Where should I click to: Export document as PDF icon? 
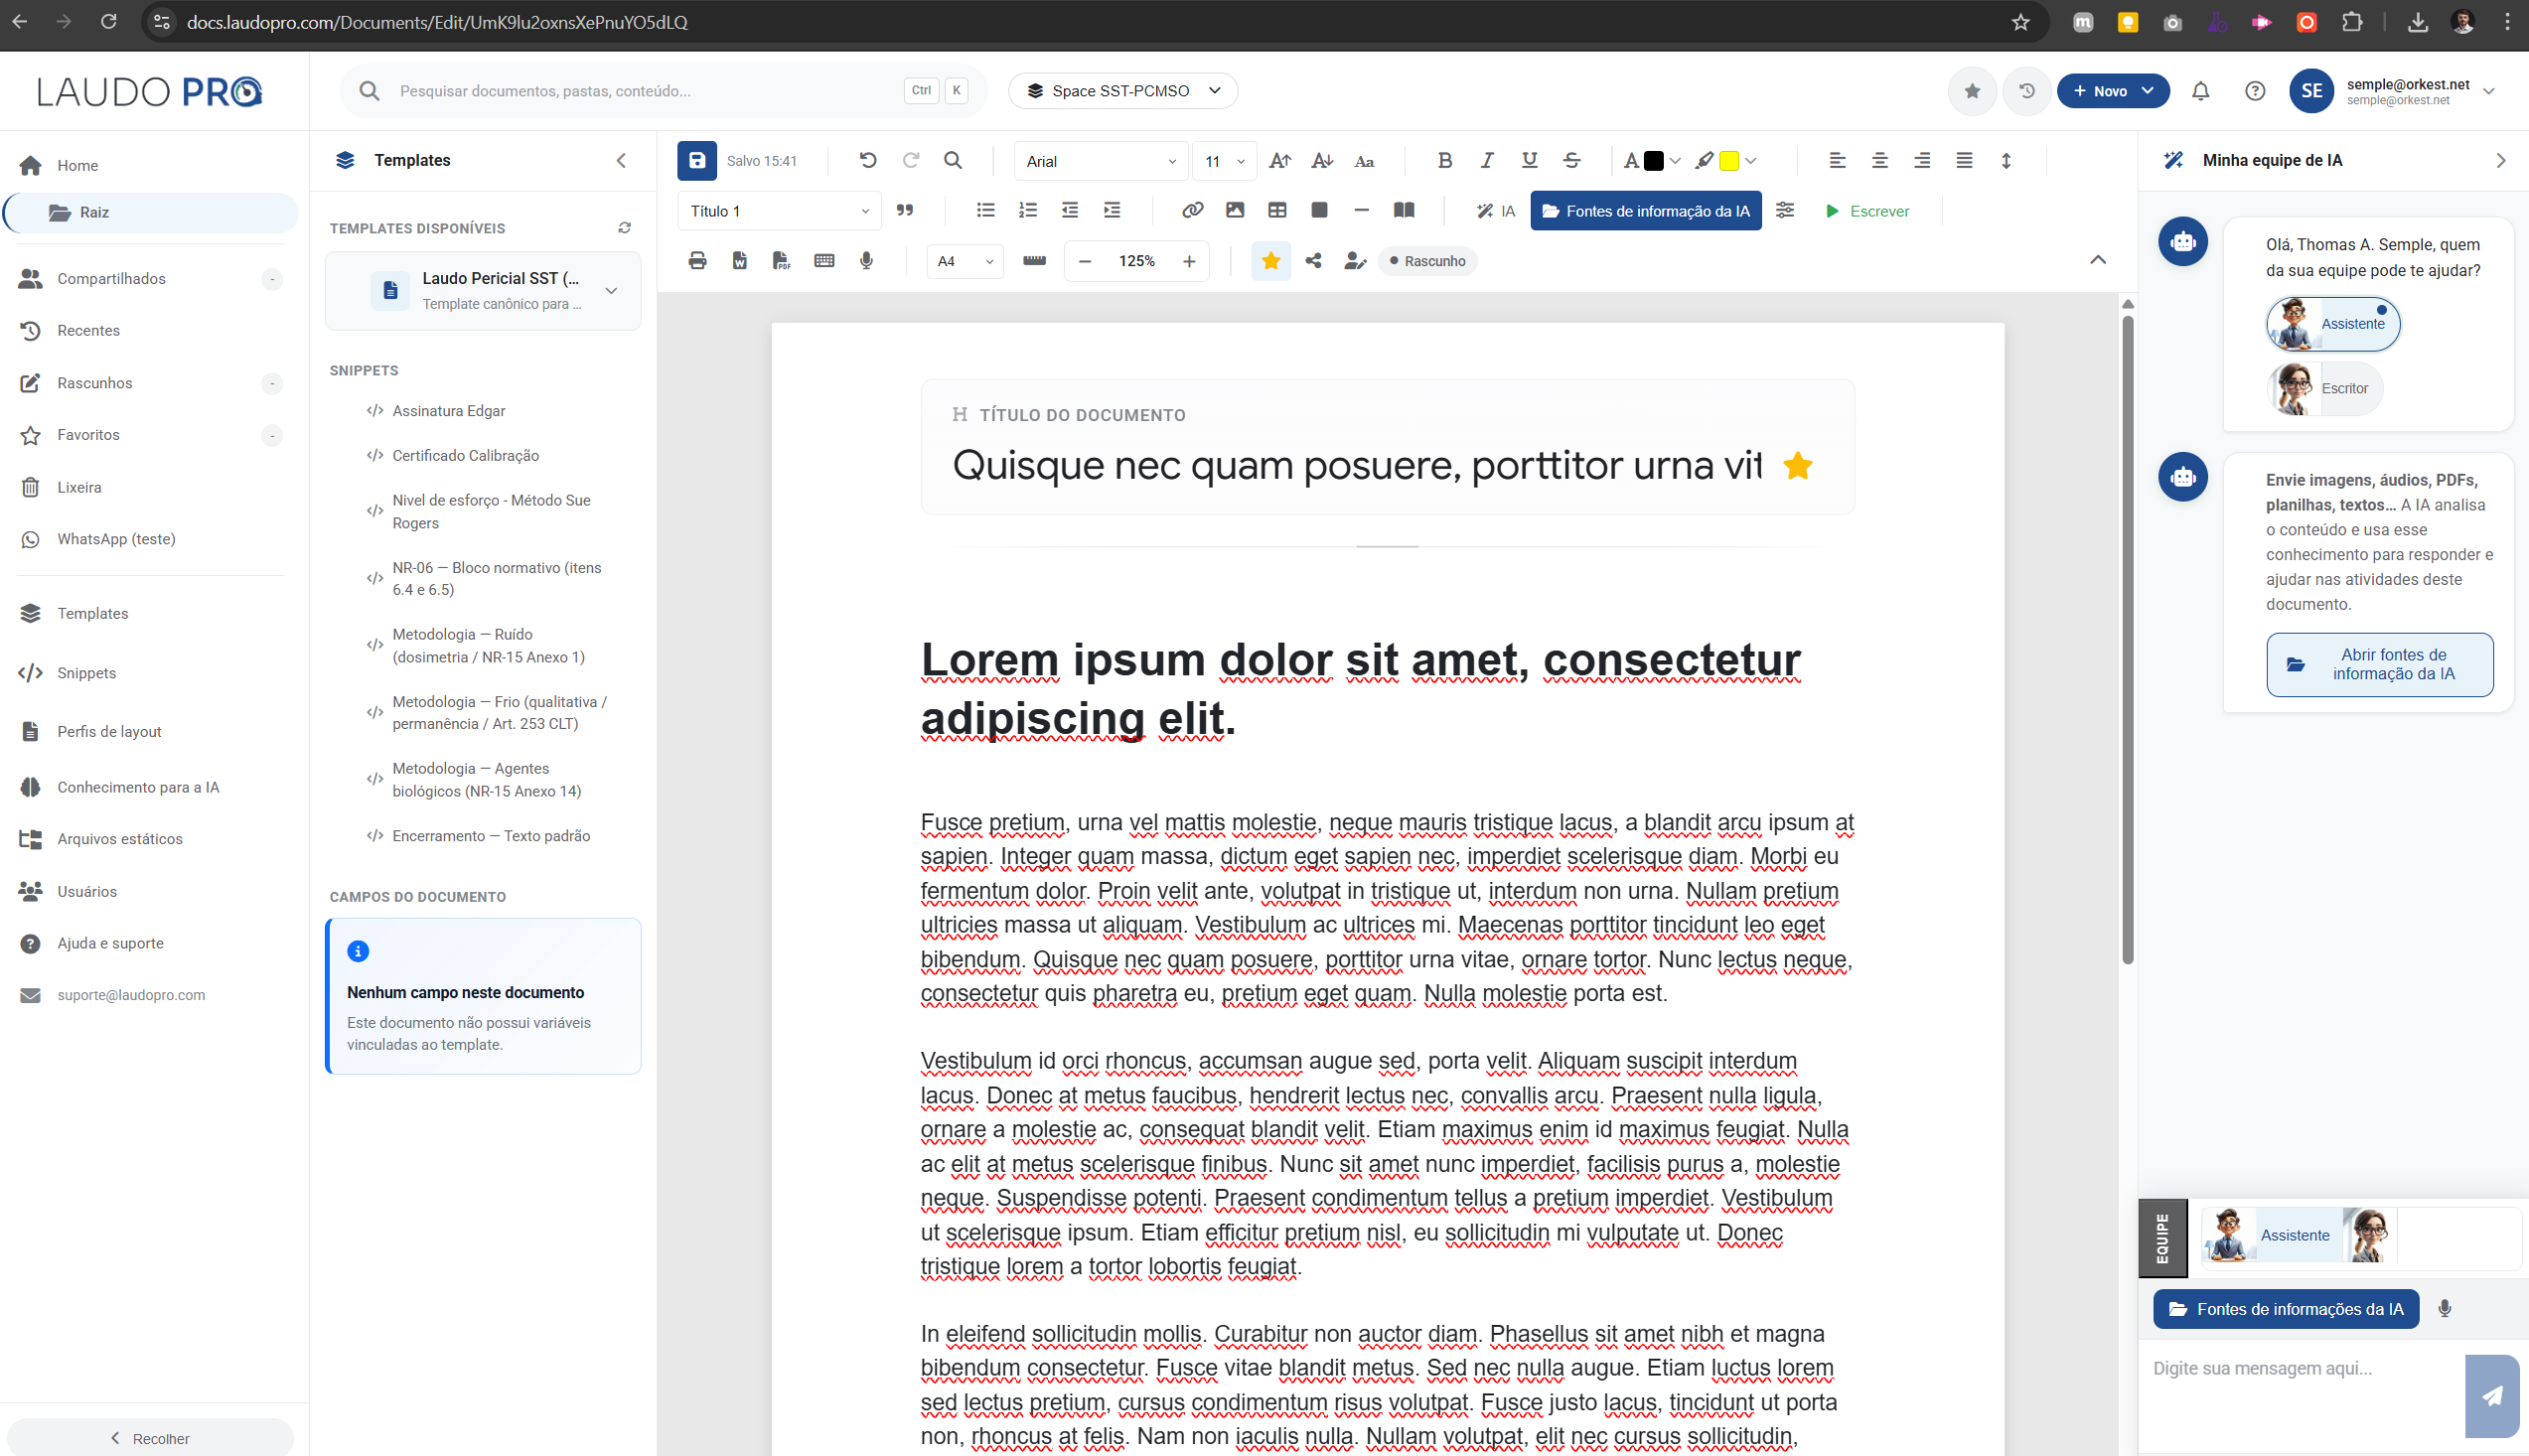(x=781, y=261)
